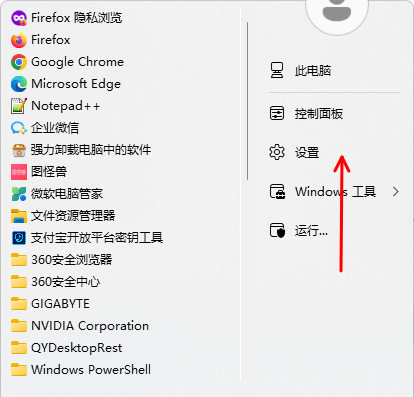Open the Notepad++ icon
Viewport: 414px width, 397px height.
[19, 106]
